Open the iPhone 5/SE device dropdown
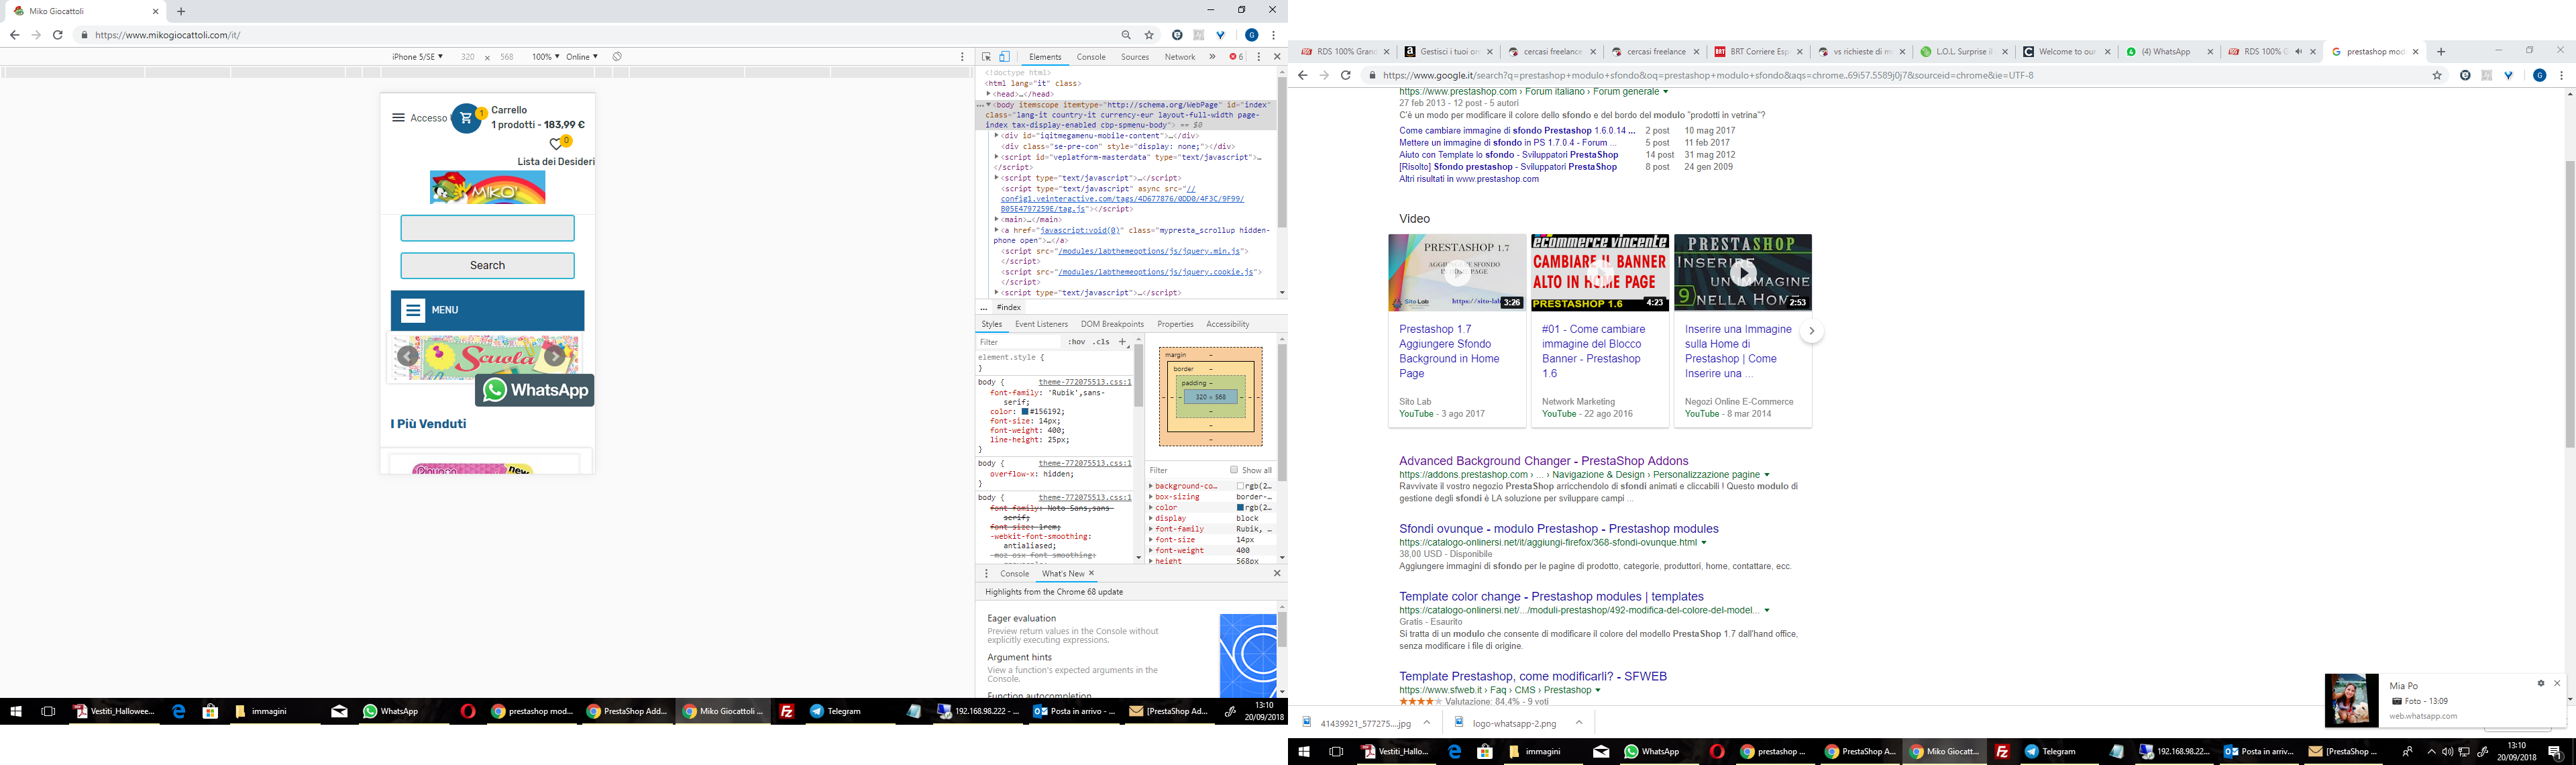The image size is (2576, 765). pyautogui.click(x=417, y=57)
